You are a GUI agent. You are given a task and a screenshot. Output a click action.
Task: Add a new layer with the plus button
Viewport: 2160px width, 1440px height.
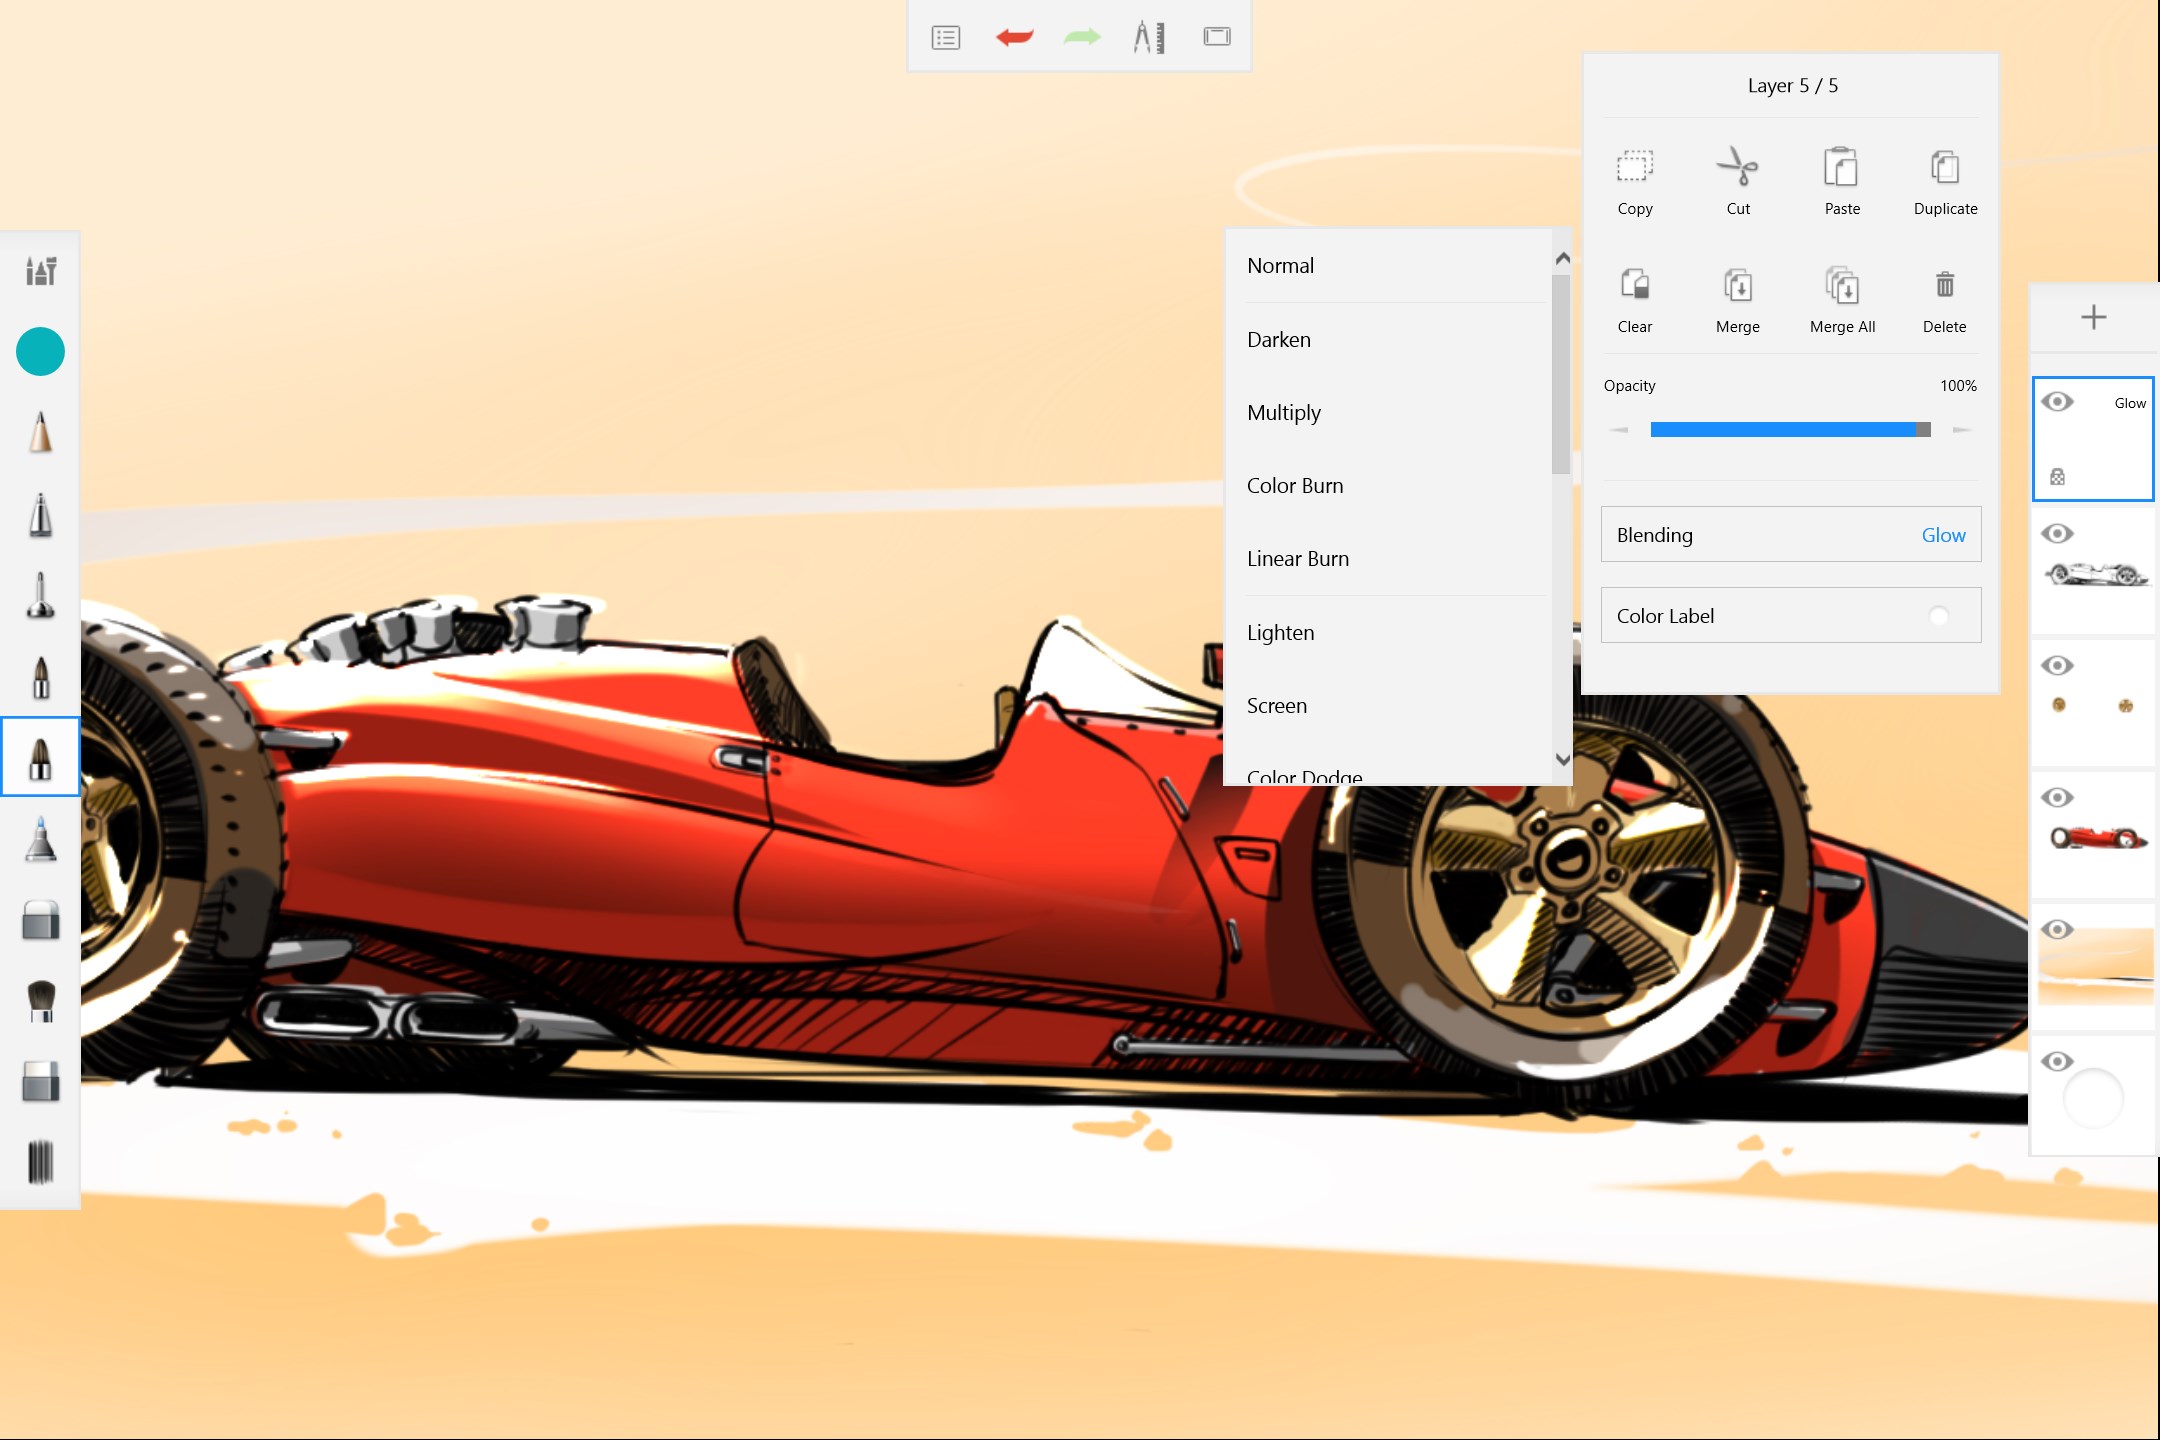tap(2094, 317)
